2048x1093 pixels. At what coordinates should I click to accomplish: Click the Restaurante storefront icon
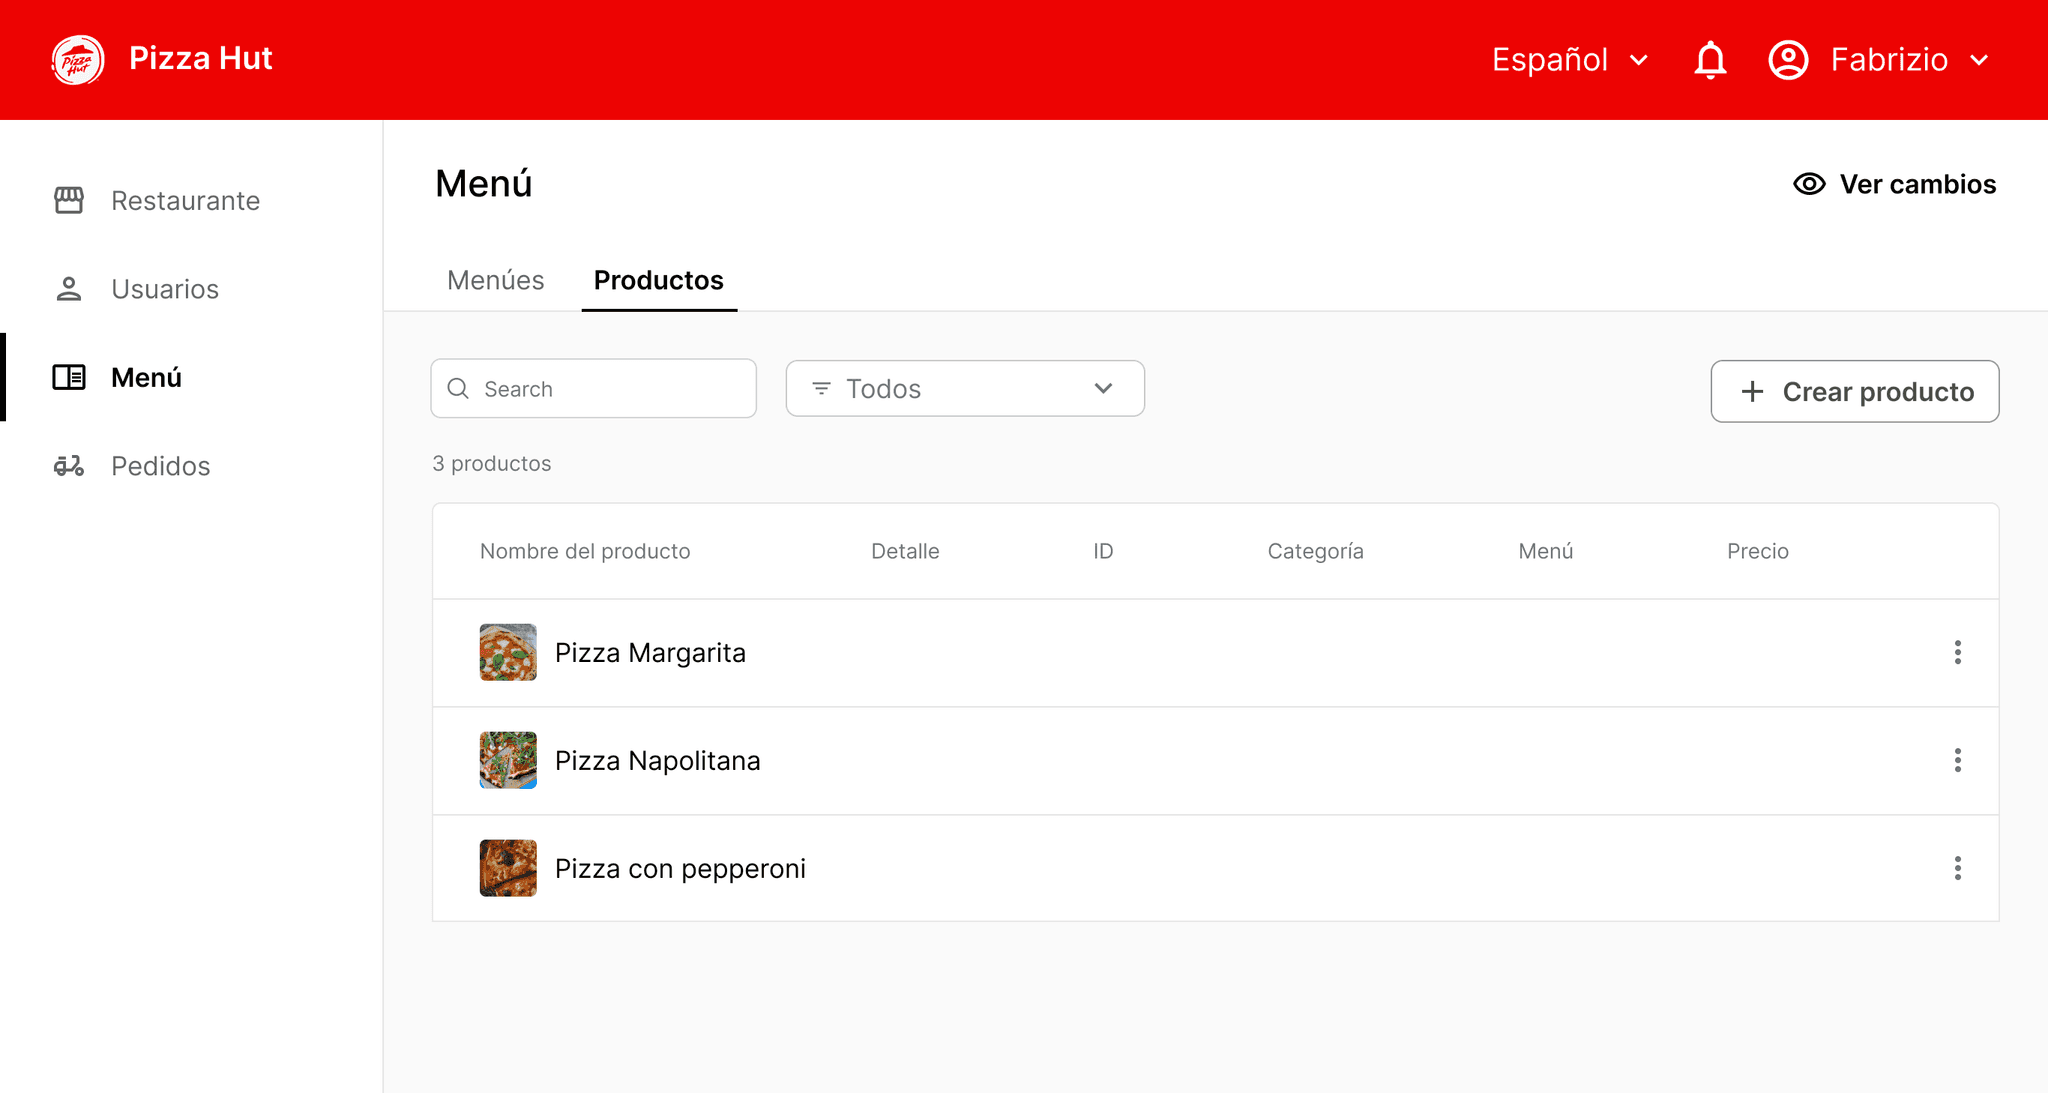pyautogui.click(x=69, y=200)
